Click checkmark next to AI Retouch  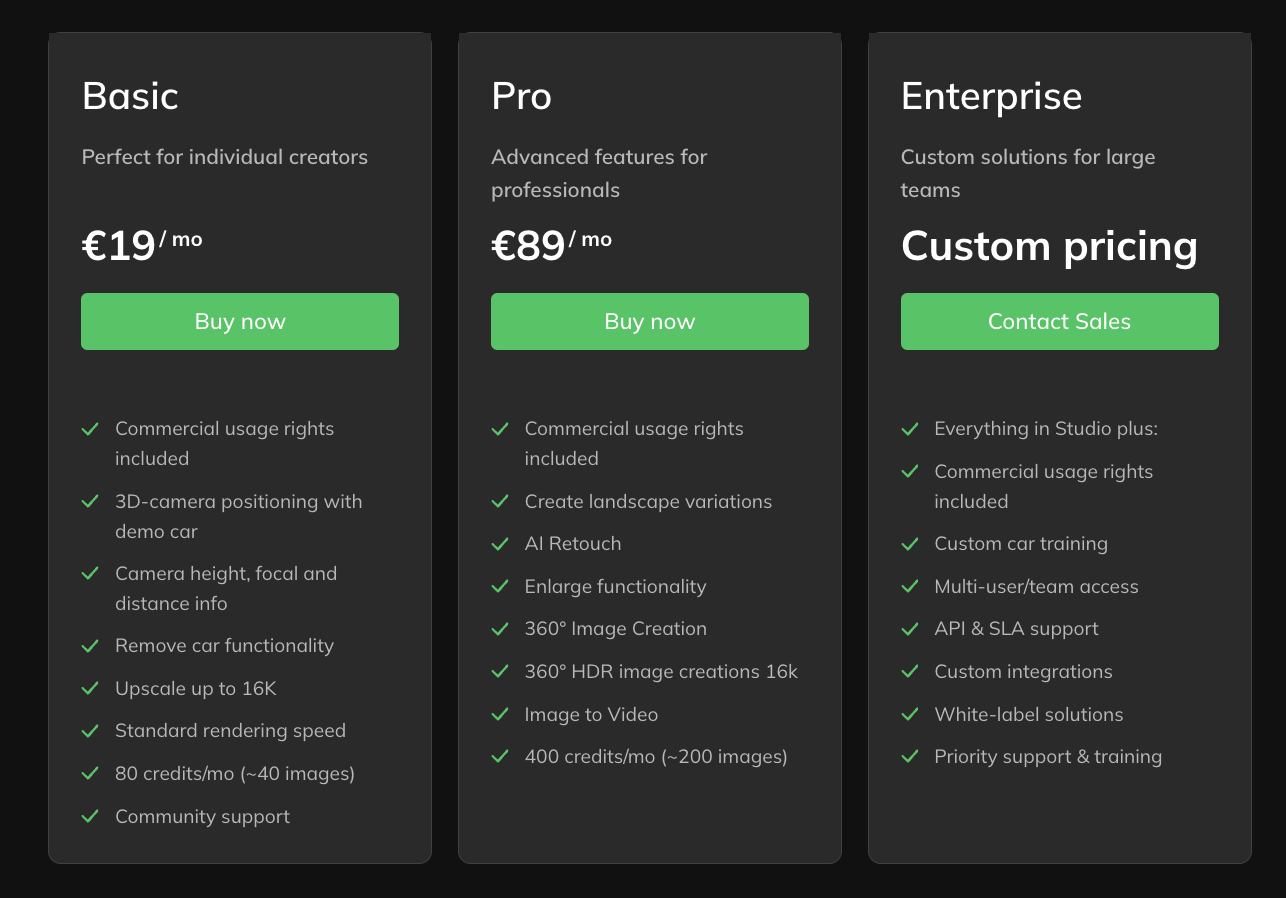pos(500,543)
